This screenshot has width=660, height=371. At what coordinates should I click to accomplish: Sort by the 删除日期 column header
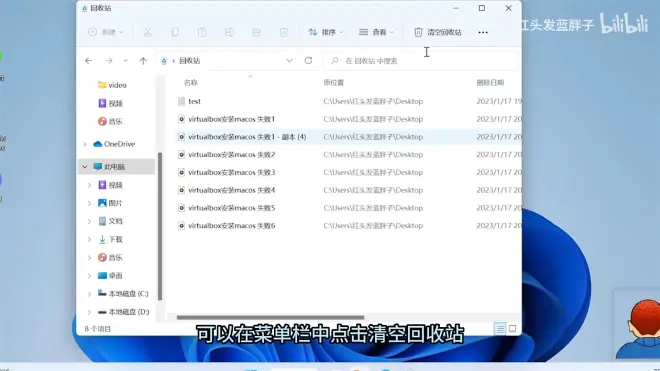[x=490, y=83]
